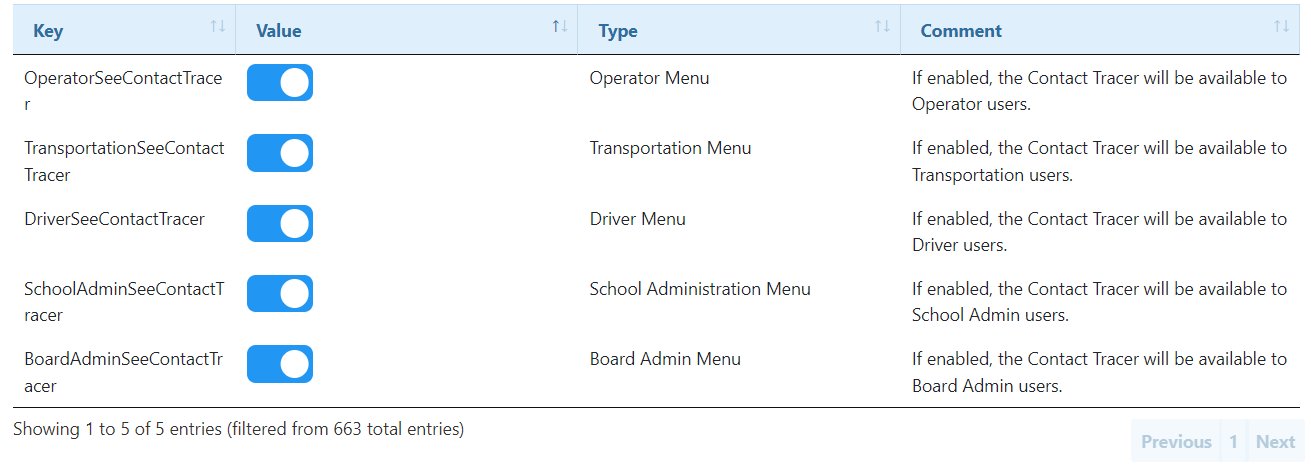Toggle the DriverSeeContactTracer switch
The height and width of the screenshot is (468, 1311).
tap(280, 223)
